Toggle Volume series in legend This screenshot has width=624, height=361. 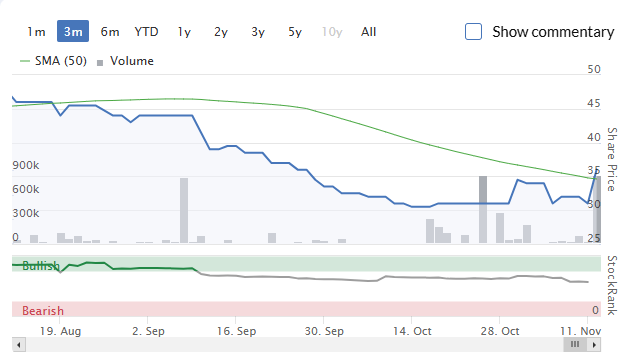(x=125, y=61)
